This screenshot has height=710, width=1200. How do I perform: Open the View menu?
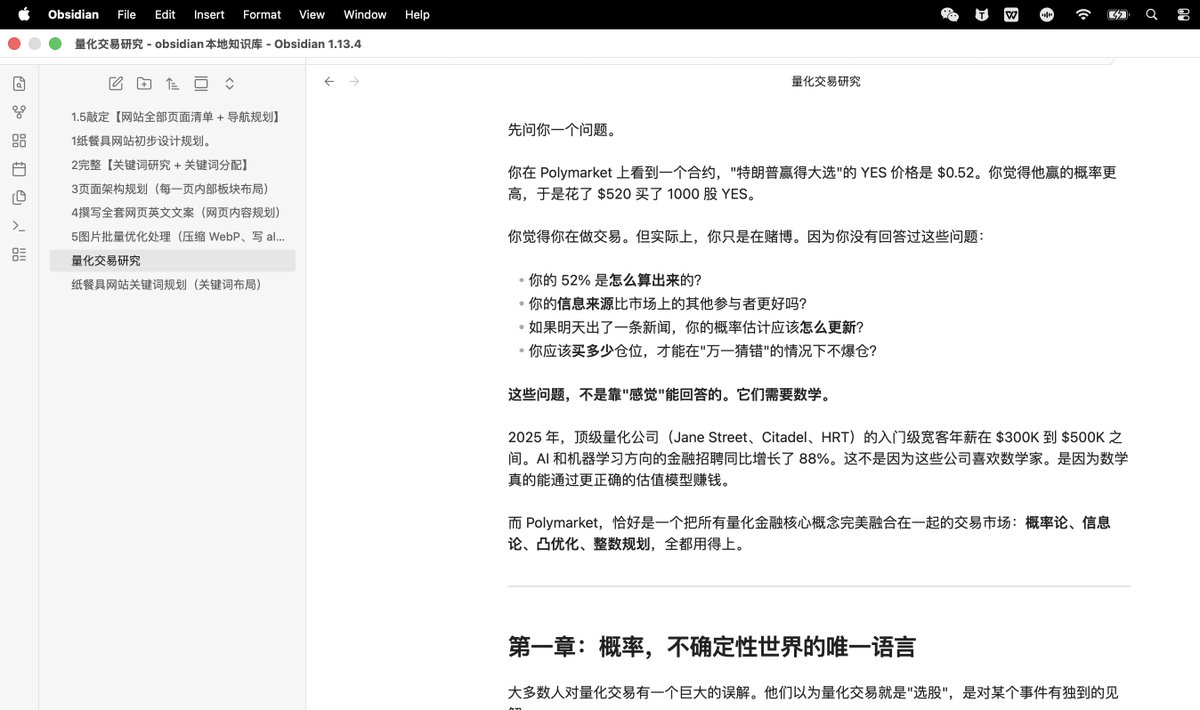click(312, 14)
